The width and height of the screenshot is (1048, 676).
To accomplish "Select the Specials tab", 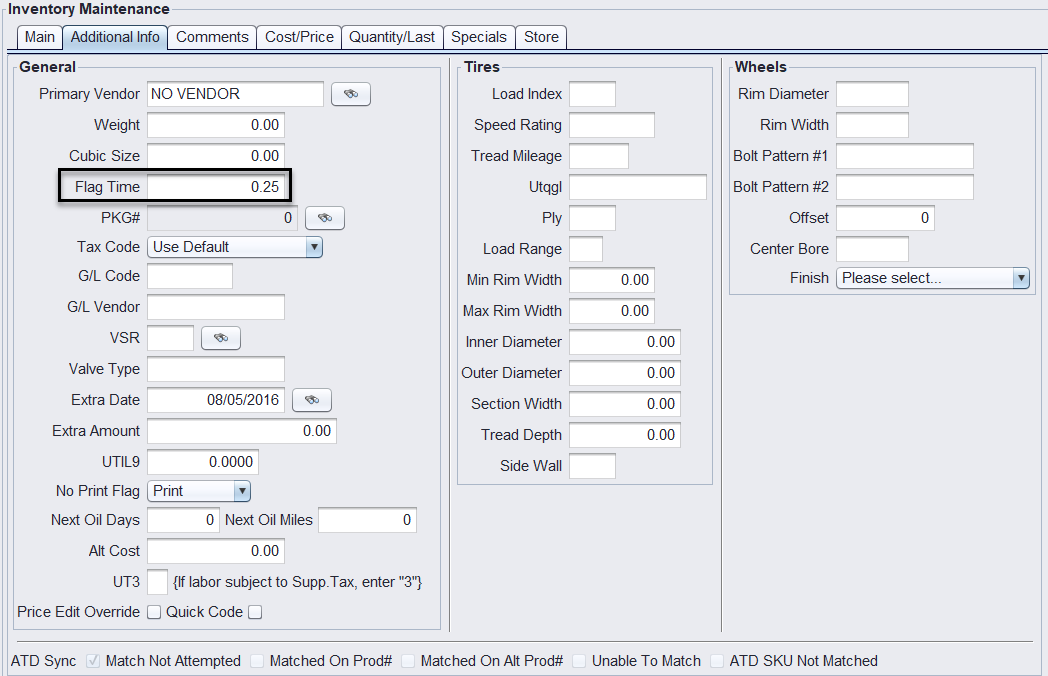I will 479,37.
